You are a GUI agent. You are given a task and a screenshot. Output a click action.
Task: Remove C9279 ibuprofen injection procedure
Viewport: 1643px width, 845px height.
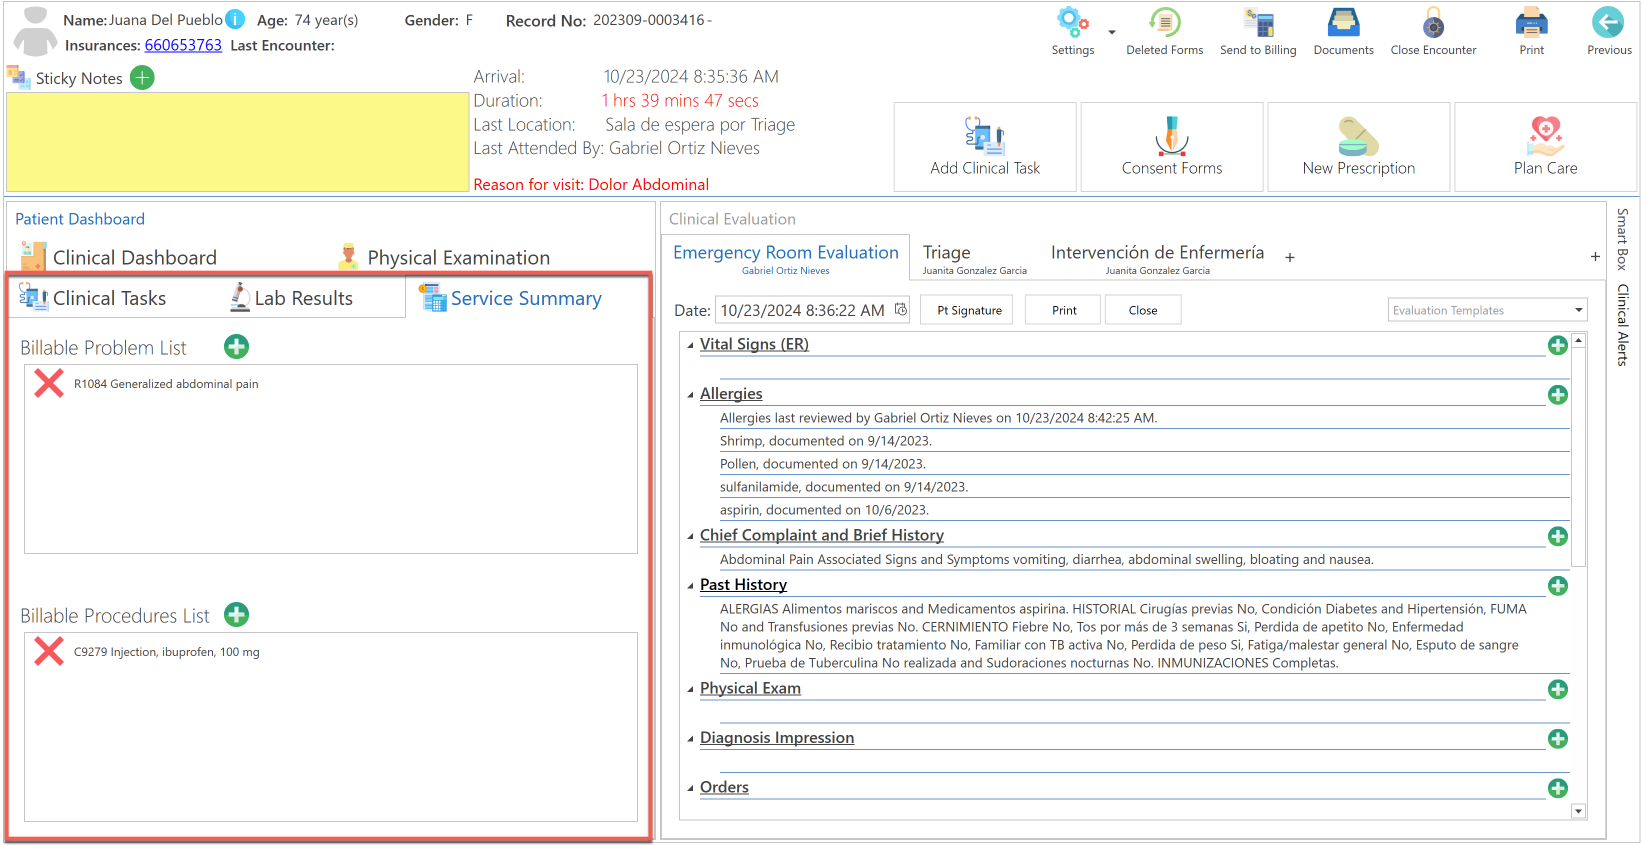[49, 651]
